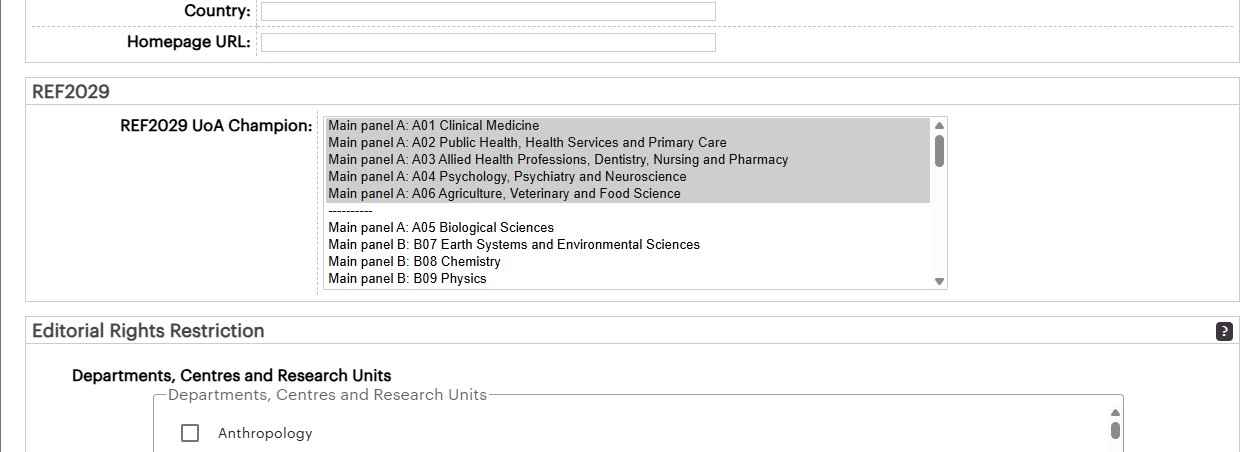Pick B08 Chemistry from the list
This screenshot has height=452, width=1260.
(x=414, y=262)
